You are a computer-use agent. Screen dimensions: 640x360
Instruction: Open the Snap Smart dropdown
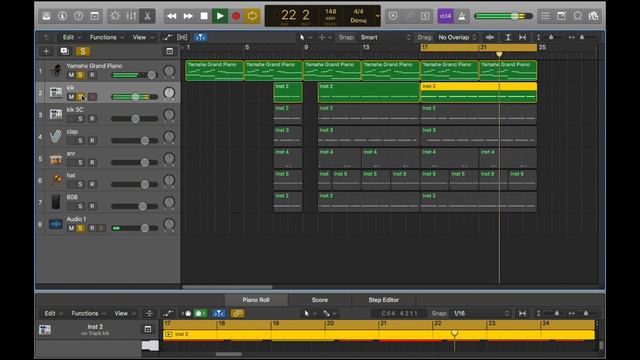(385, 37)
